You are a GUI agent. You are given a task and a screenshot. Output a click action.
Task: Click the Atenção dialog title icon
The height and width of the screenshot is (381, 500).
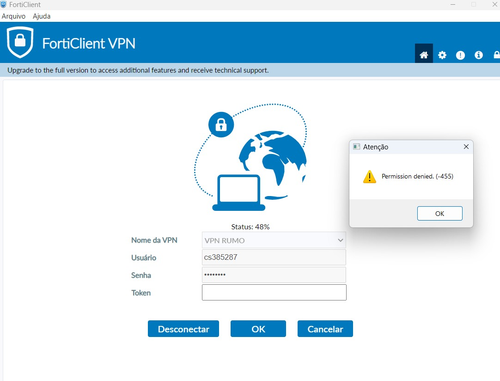coord(356,147)
